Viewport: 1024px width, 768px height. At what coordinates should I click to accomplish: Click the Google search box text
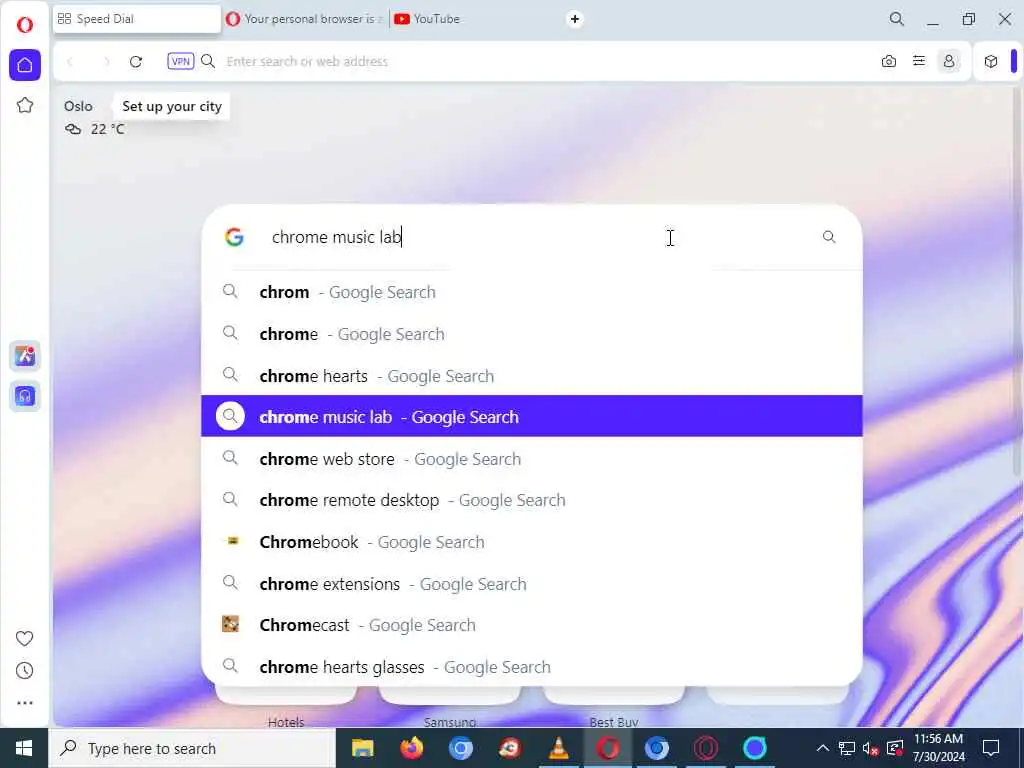coord(336,237)
